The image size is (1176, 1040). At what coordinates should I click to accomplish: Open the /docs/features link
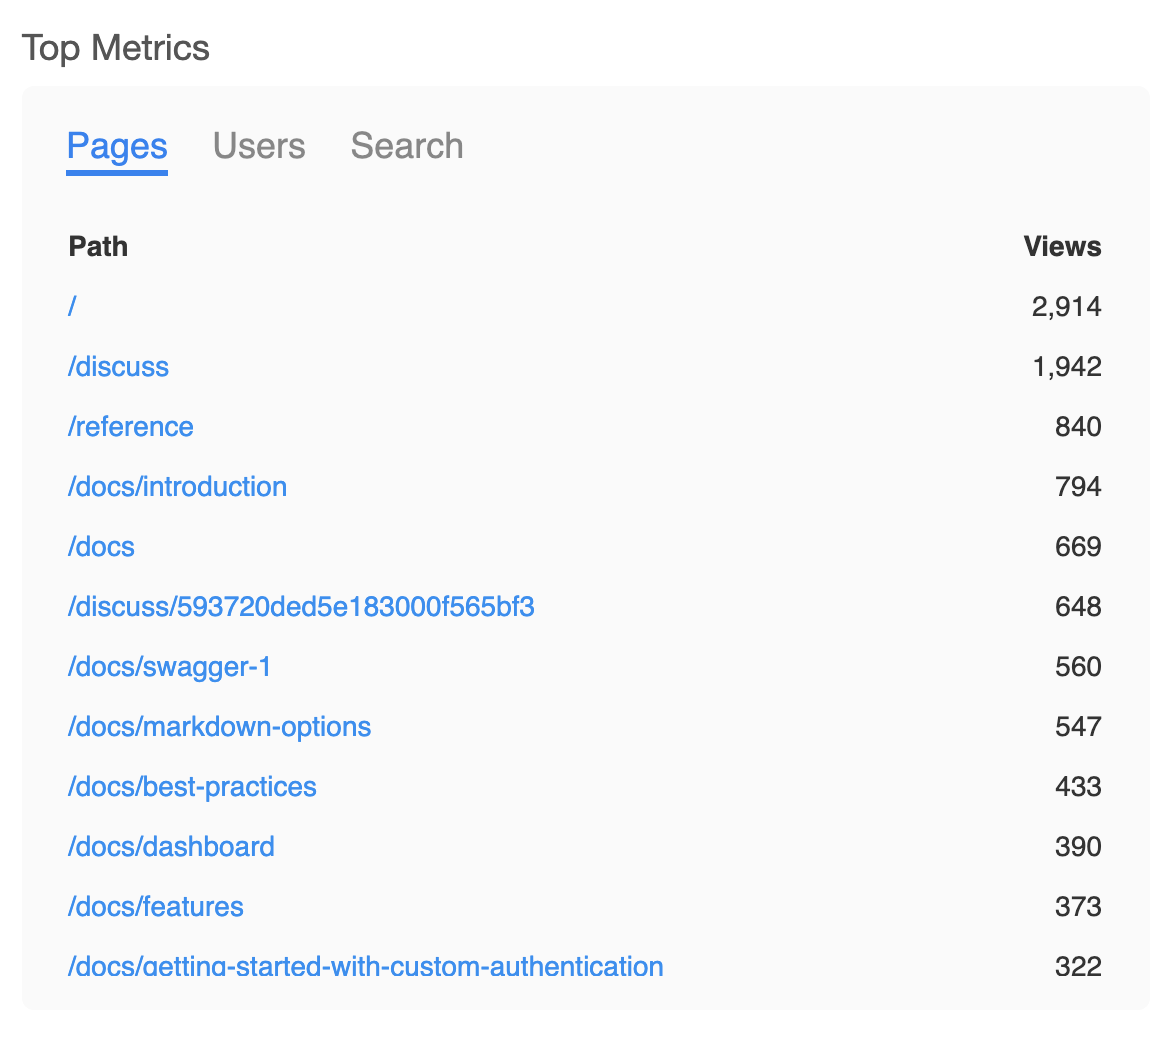155,907
